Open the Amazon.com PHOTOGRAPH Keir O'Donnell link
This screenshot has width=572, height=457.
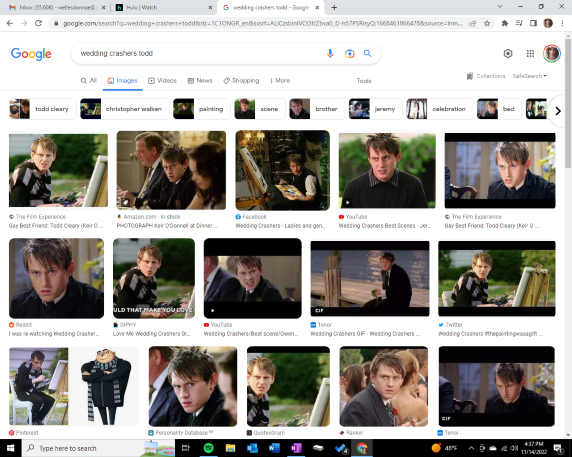pyautogui.click(x=167, y=226)
